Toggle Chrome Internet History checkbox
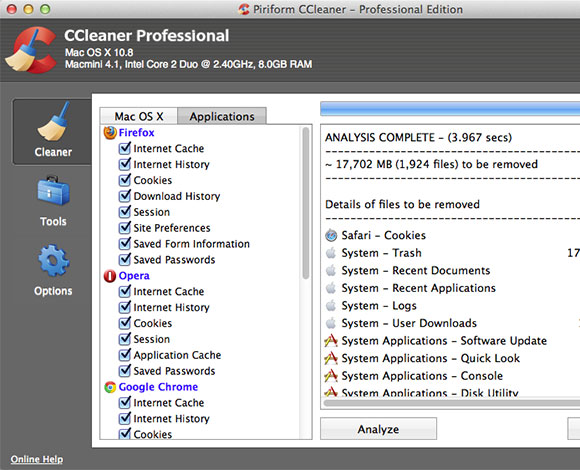Screen dimensions: 580x470 125,419
